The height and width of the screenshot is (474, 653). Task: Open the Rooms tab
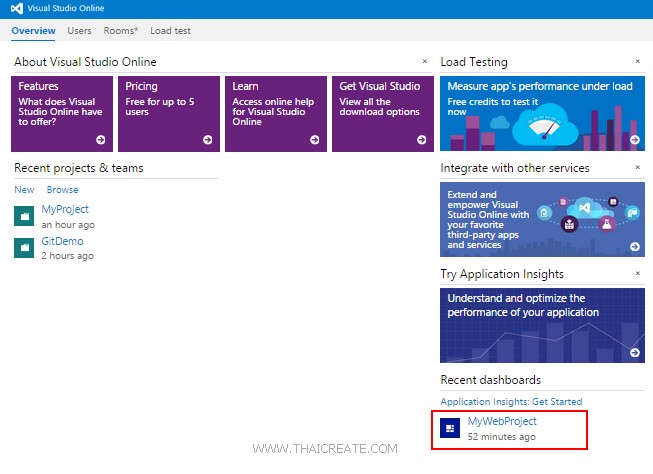click(x=121, y=31)
